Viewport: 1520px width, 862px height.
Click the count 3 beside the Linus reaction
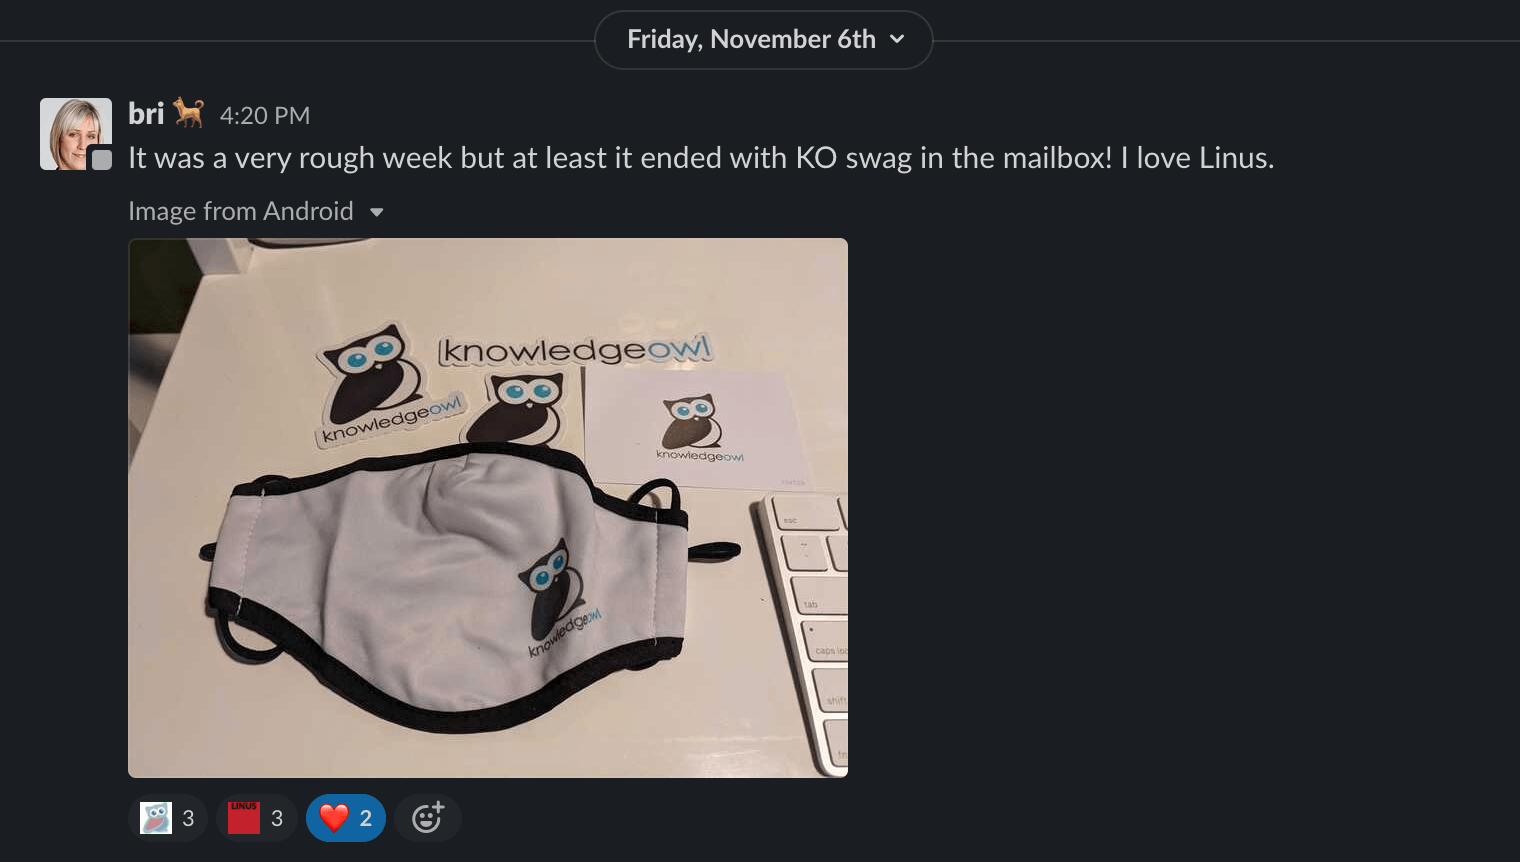pyautogui.click(x=277, y=819)
